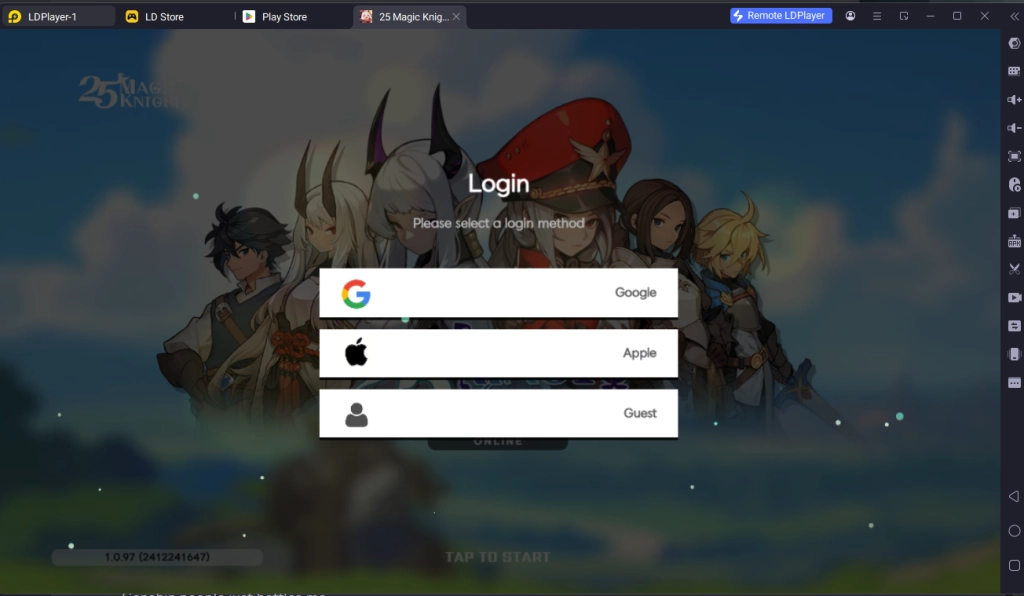Image resolution: width=1024 pixels, height=596 pixels.
Task: Open the LD Store tab
Action: point(155,16)
